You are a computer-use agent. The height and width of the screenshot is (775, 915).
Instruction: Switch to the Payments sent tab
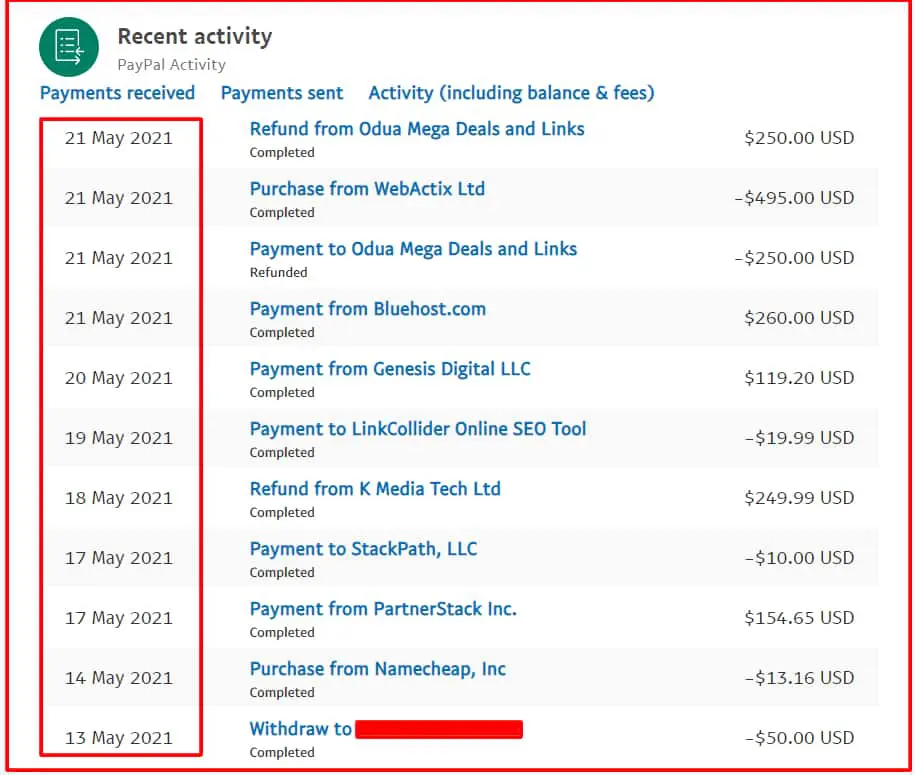[281, 93]
